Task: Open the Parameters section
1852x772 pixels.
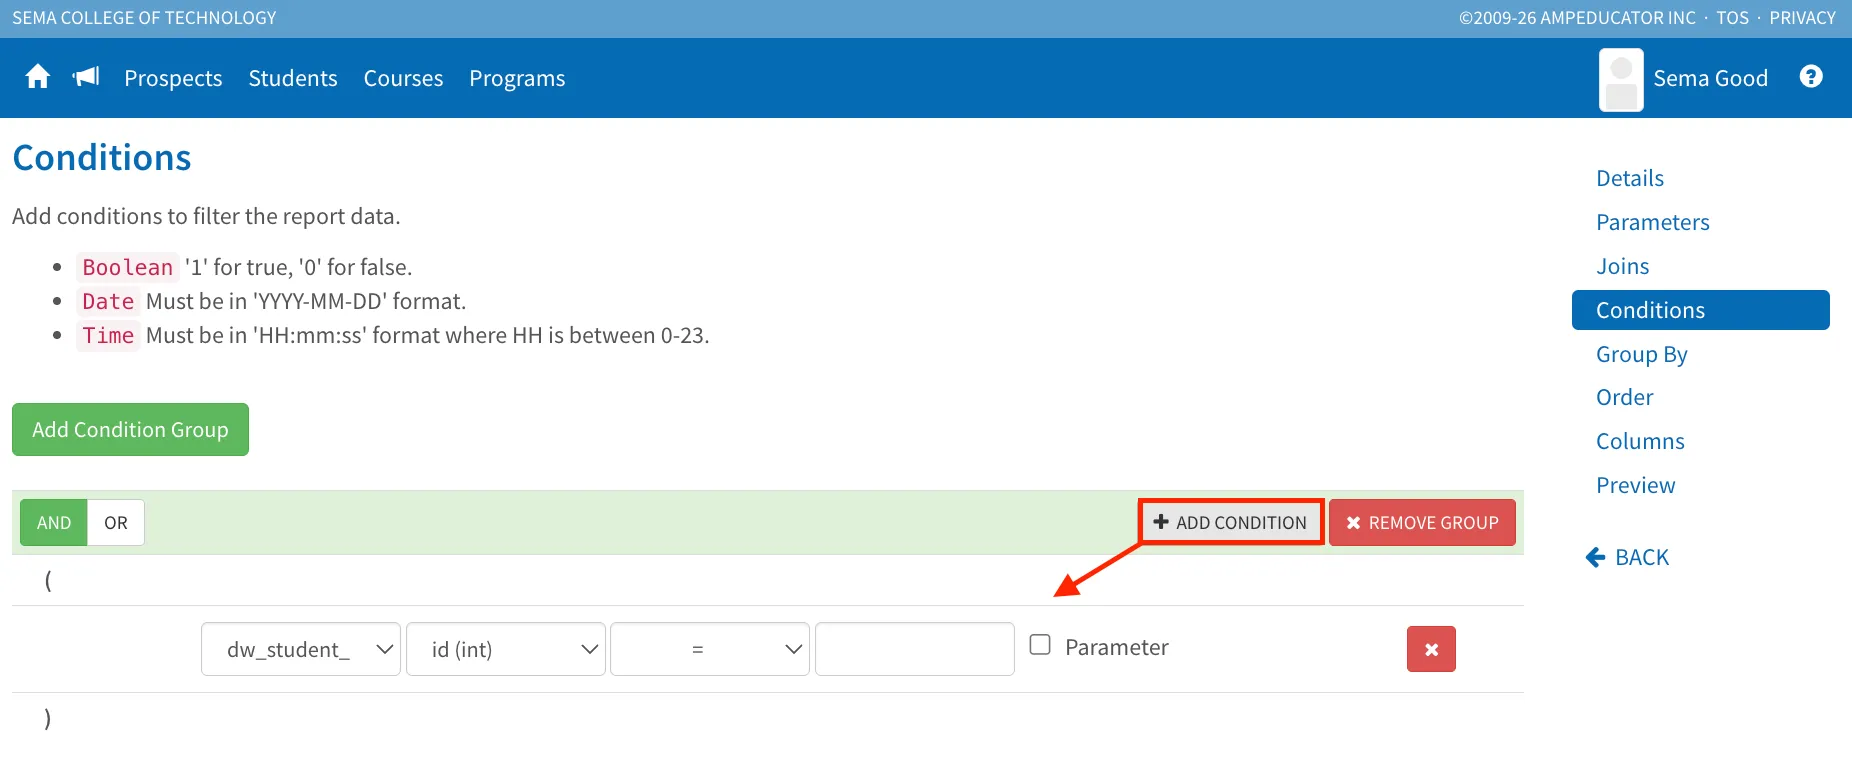Action: click(x=1653, y=222)
